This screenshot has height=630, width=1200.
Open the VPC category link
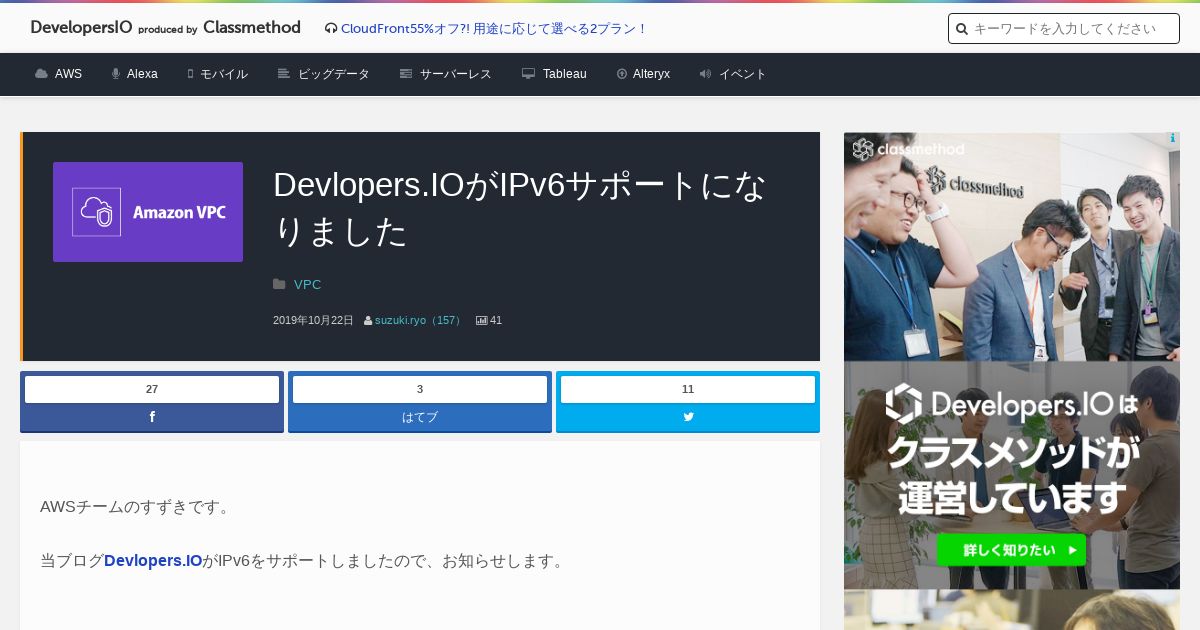tap(308, 285)
